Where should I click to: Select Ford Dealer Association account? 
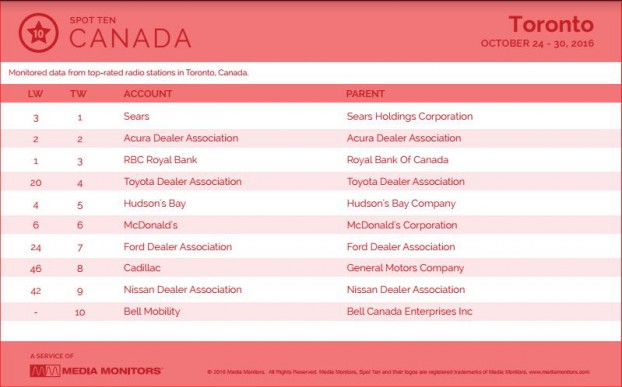click(x=178, y=247)
